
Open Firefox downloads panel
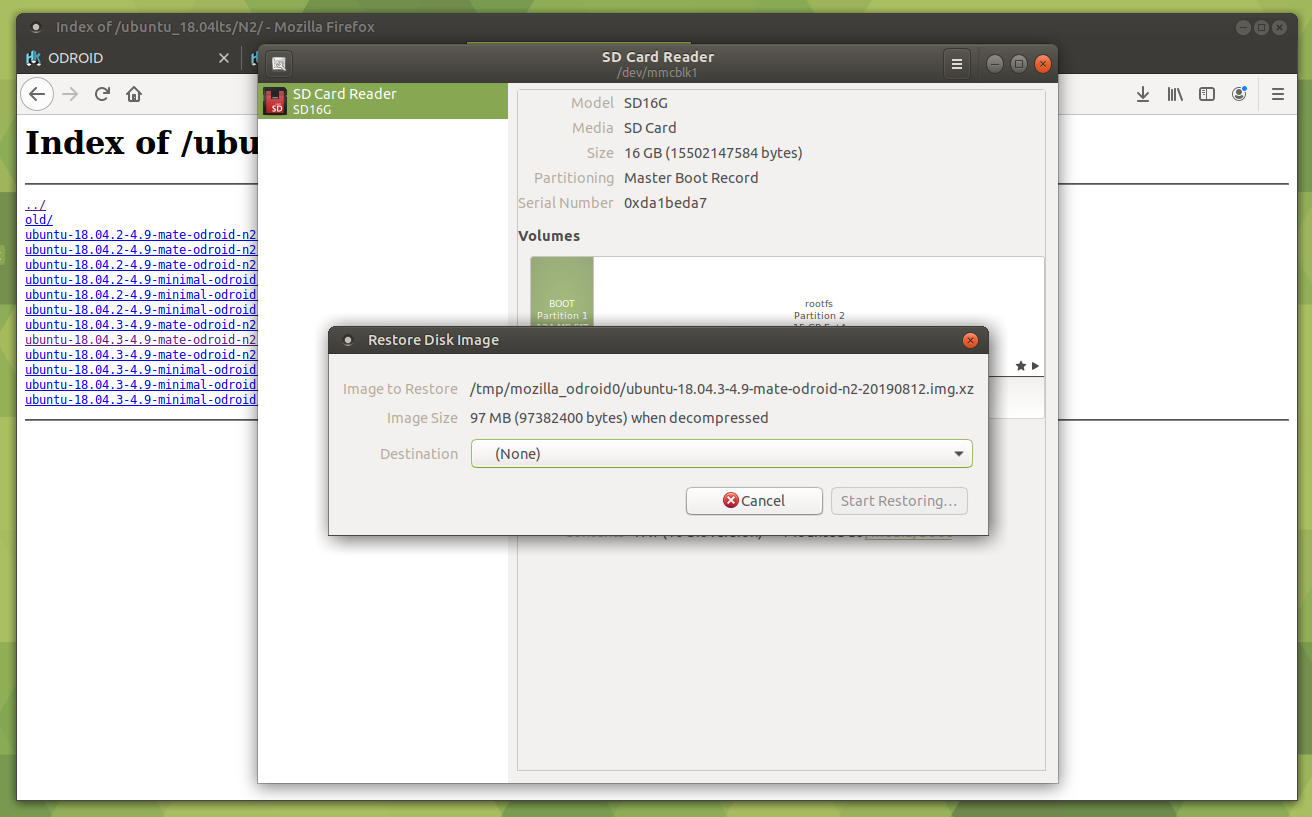coord(1142,94)
